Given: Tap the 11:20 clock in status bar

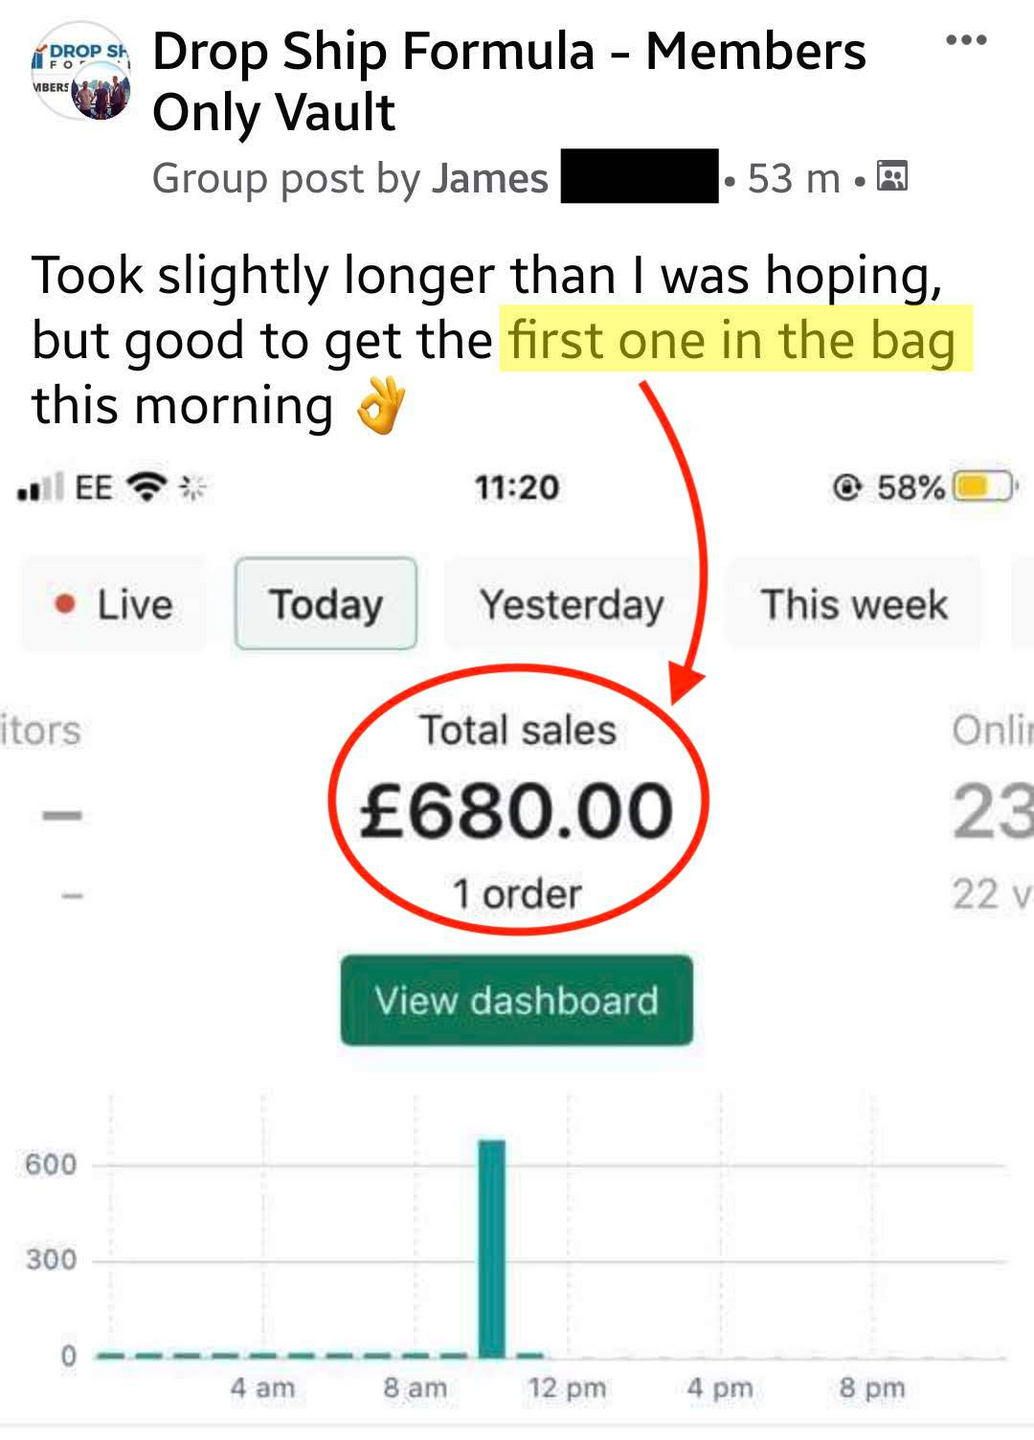Looking at the screenshot, I should (516, 487).
